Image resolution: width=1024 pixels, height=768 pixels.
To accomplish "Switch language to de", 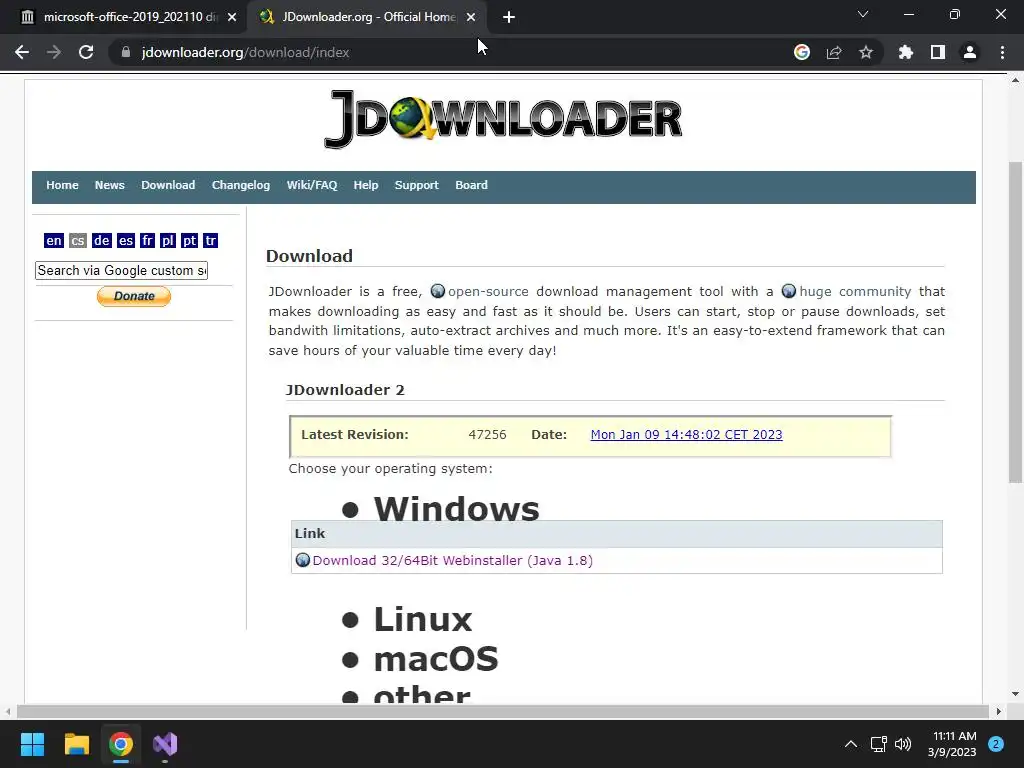I will point(101,240).
